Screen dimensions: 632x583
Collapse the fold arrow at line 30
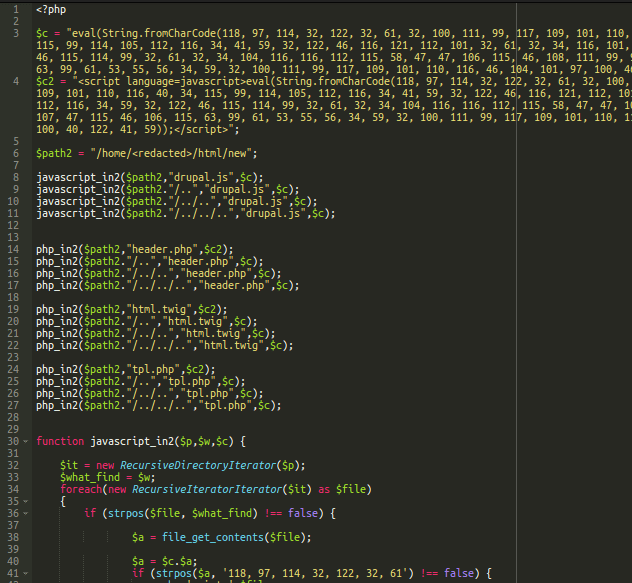click(26, 441)
